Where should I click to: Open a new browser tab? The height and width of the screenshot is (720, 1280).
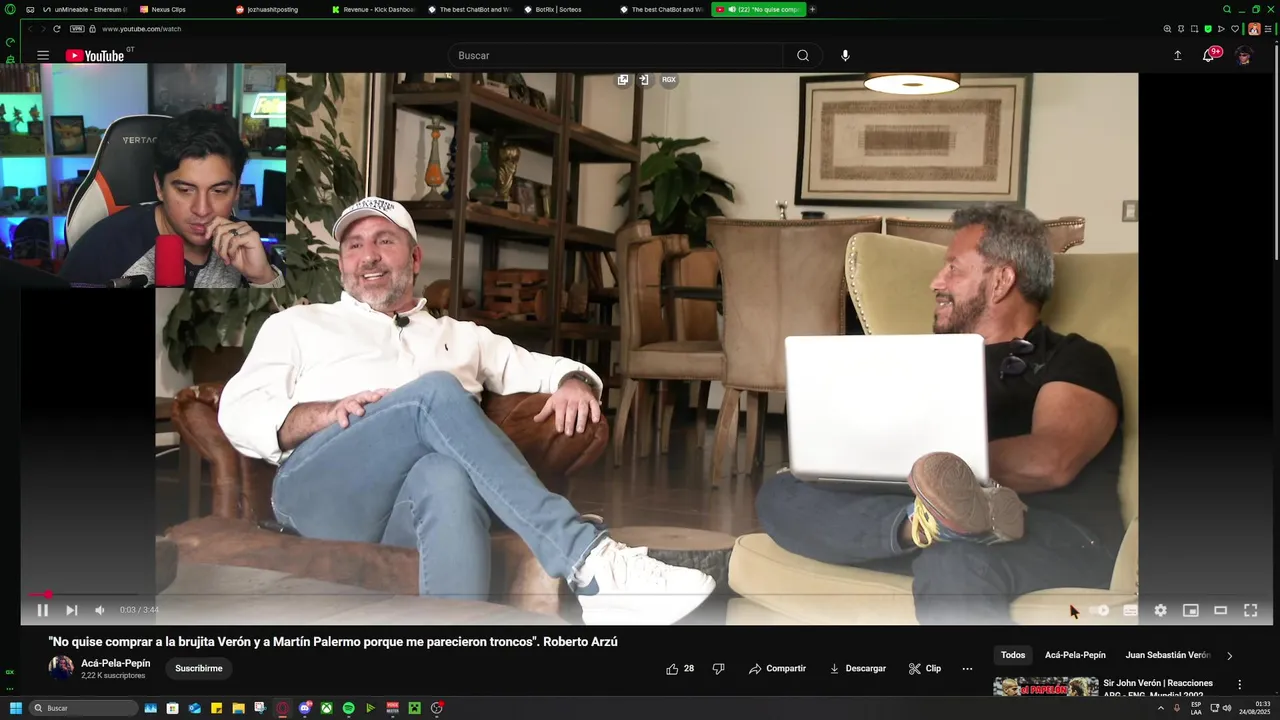[x=812, y=9]
